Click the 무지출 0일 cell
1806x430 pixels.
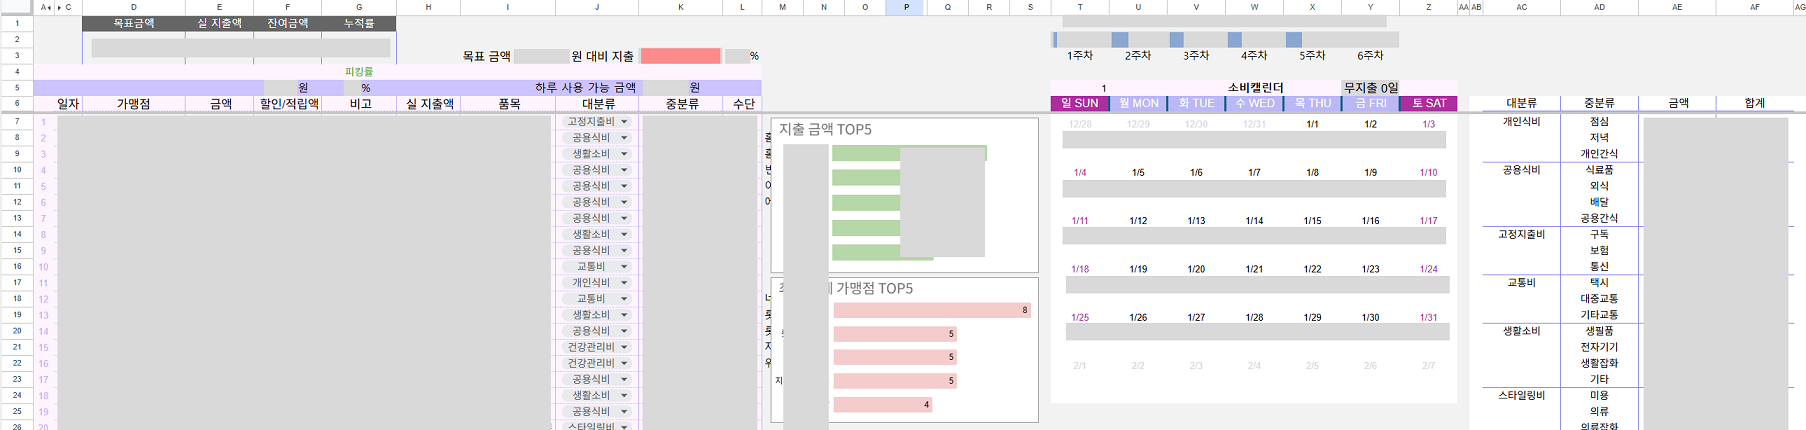point(1370,88)
